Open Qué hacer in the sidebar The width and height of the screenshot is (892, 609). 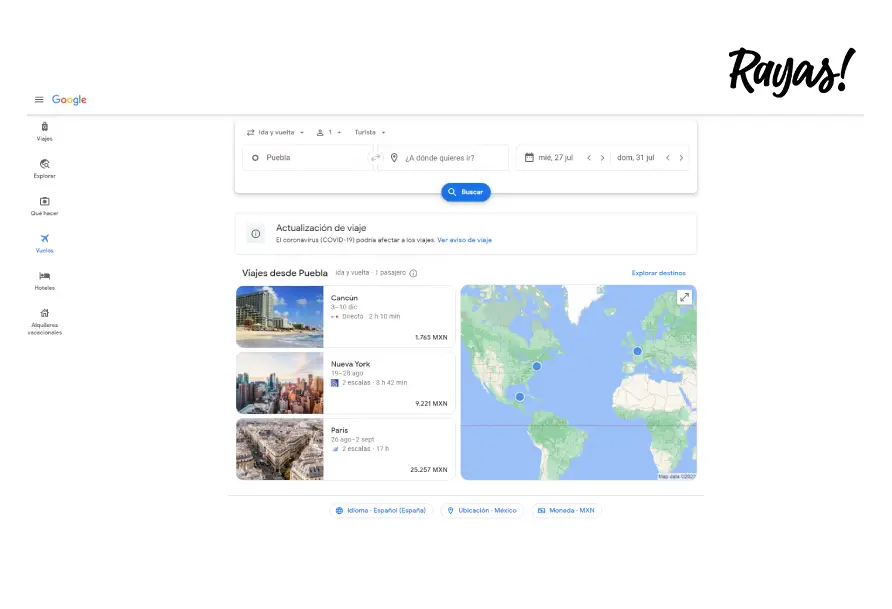click(x=44, y=206)
